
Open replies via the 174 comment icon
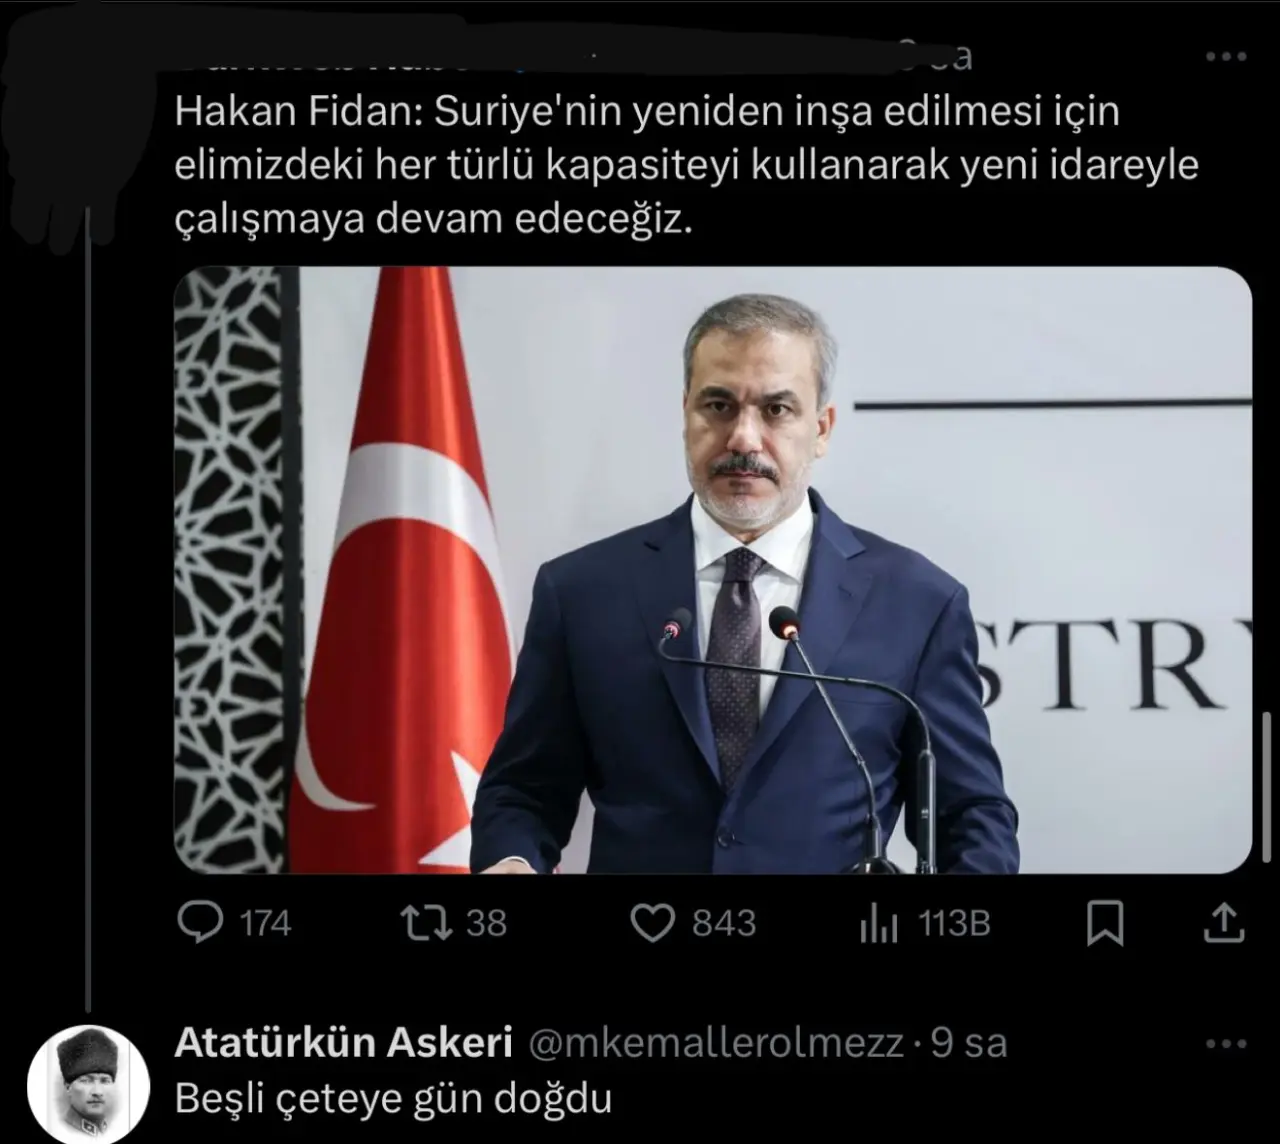[x=200, y=922]
